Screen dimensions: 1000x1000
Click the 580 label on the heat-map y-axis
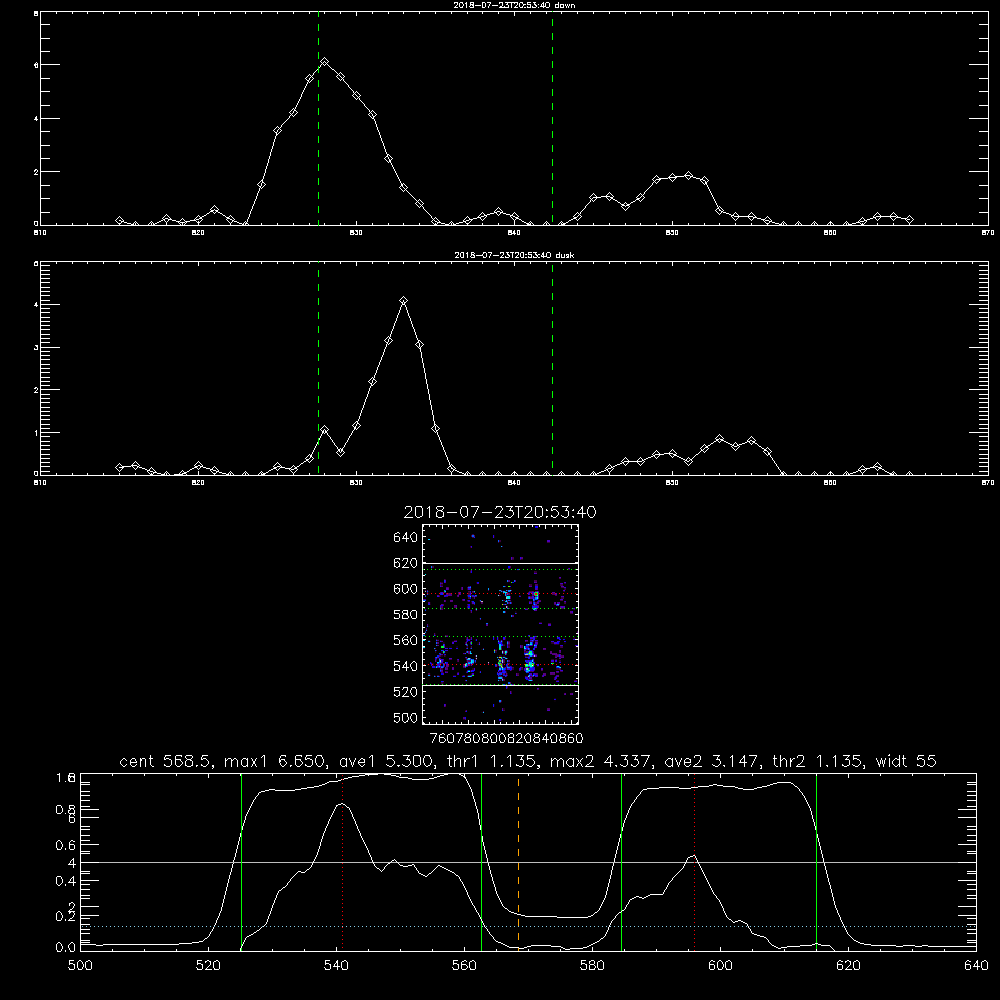point(406,615)
